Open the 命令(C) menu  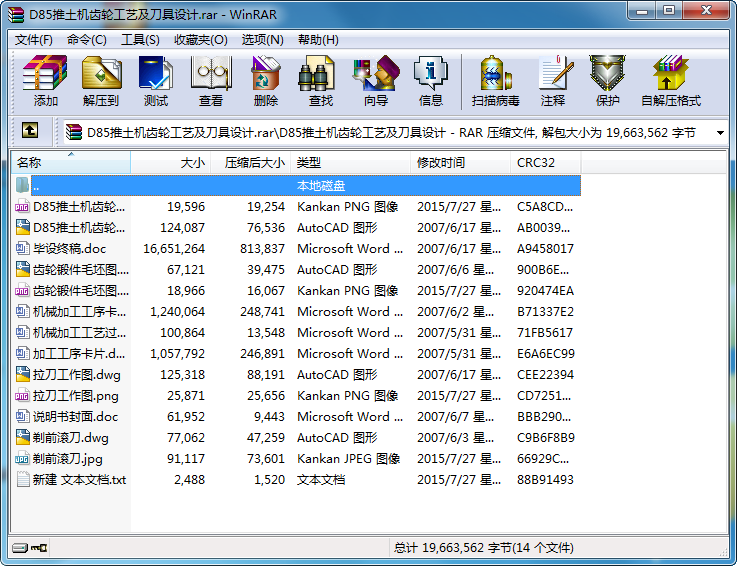coord(86,39)
